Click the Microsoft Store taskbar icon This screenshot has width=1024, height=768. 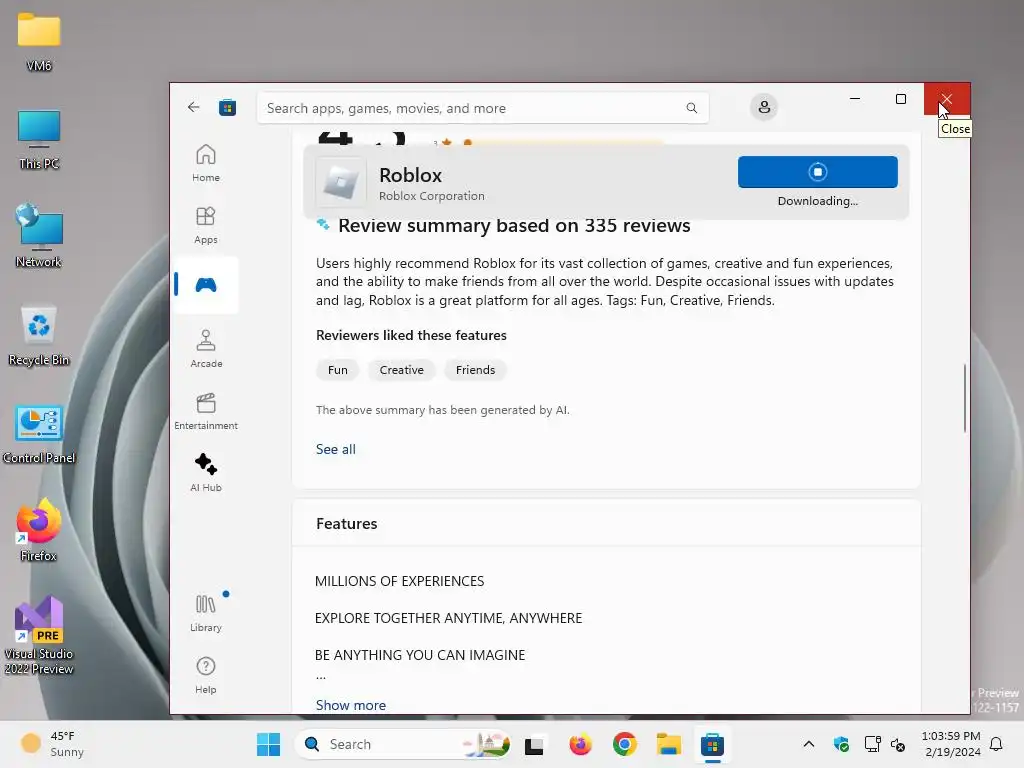712,744
